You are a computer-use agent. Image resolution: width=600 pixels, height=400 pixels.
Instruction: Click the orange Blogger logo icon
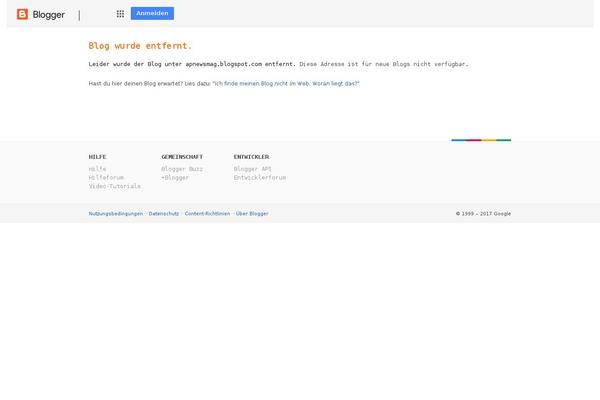pyautogui.click(x=22, y=14)
